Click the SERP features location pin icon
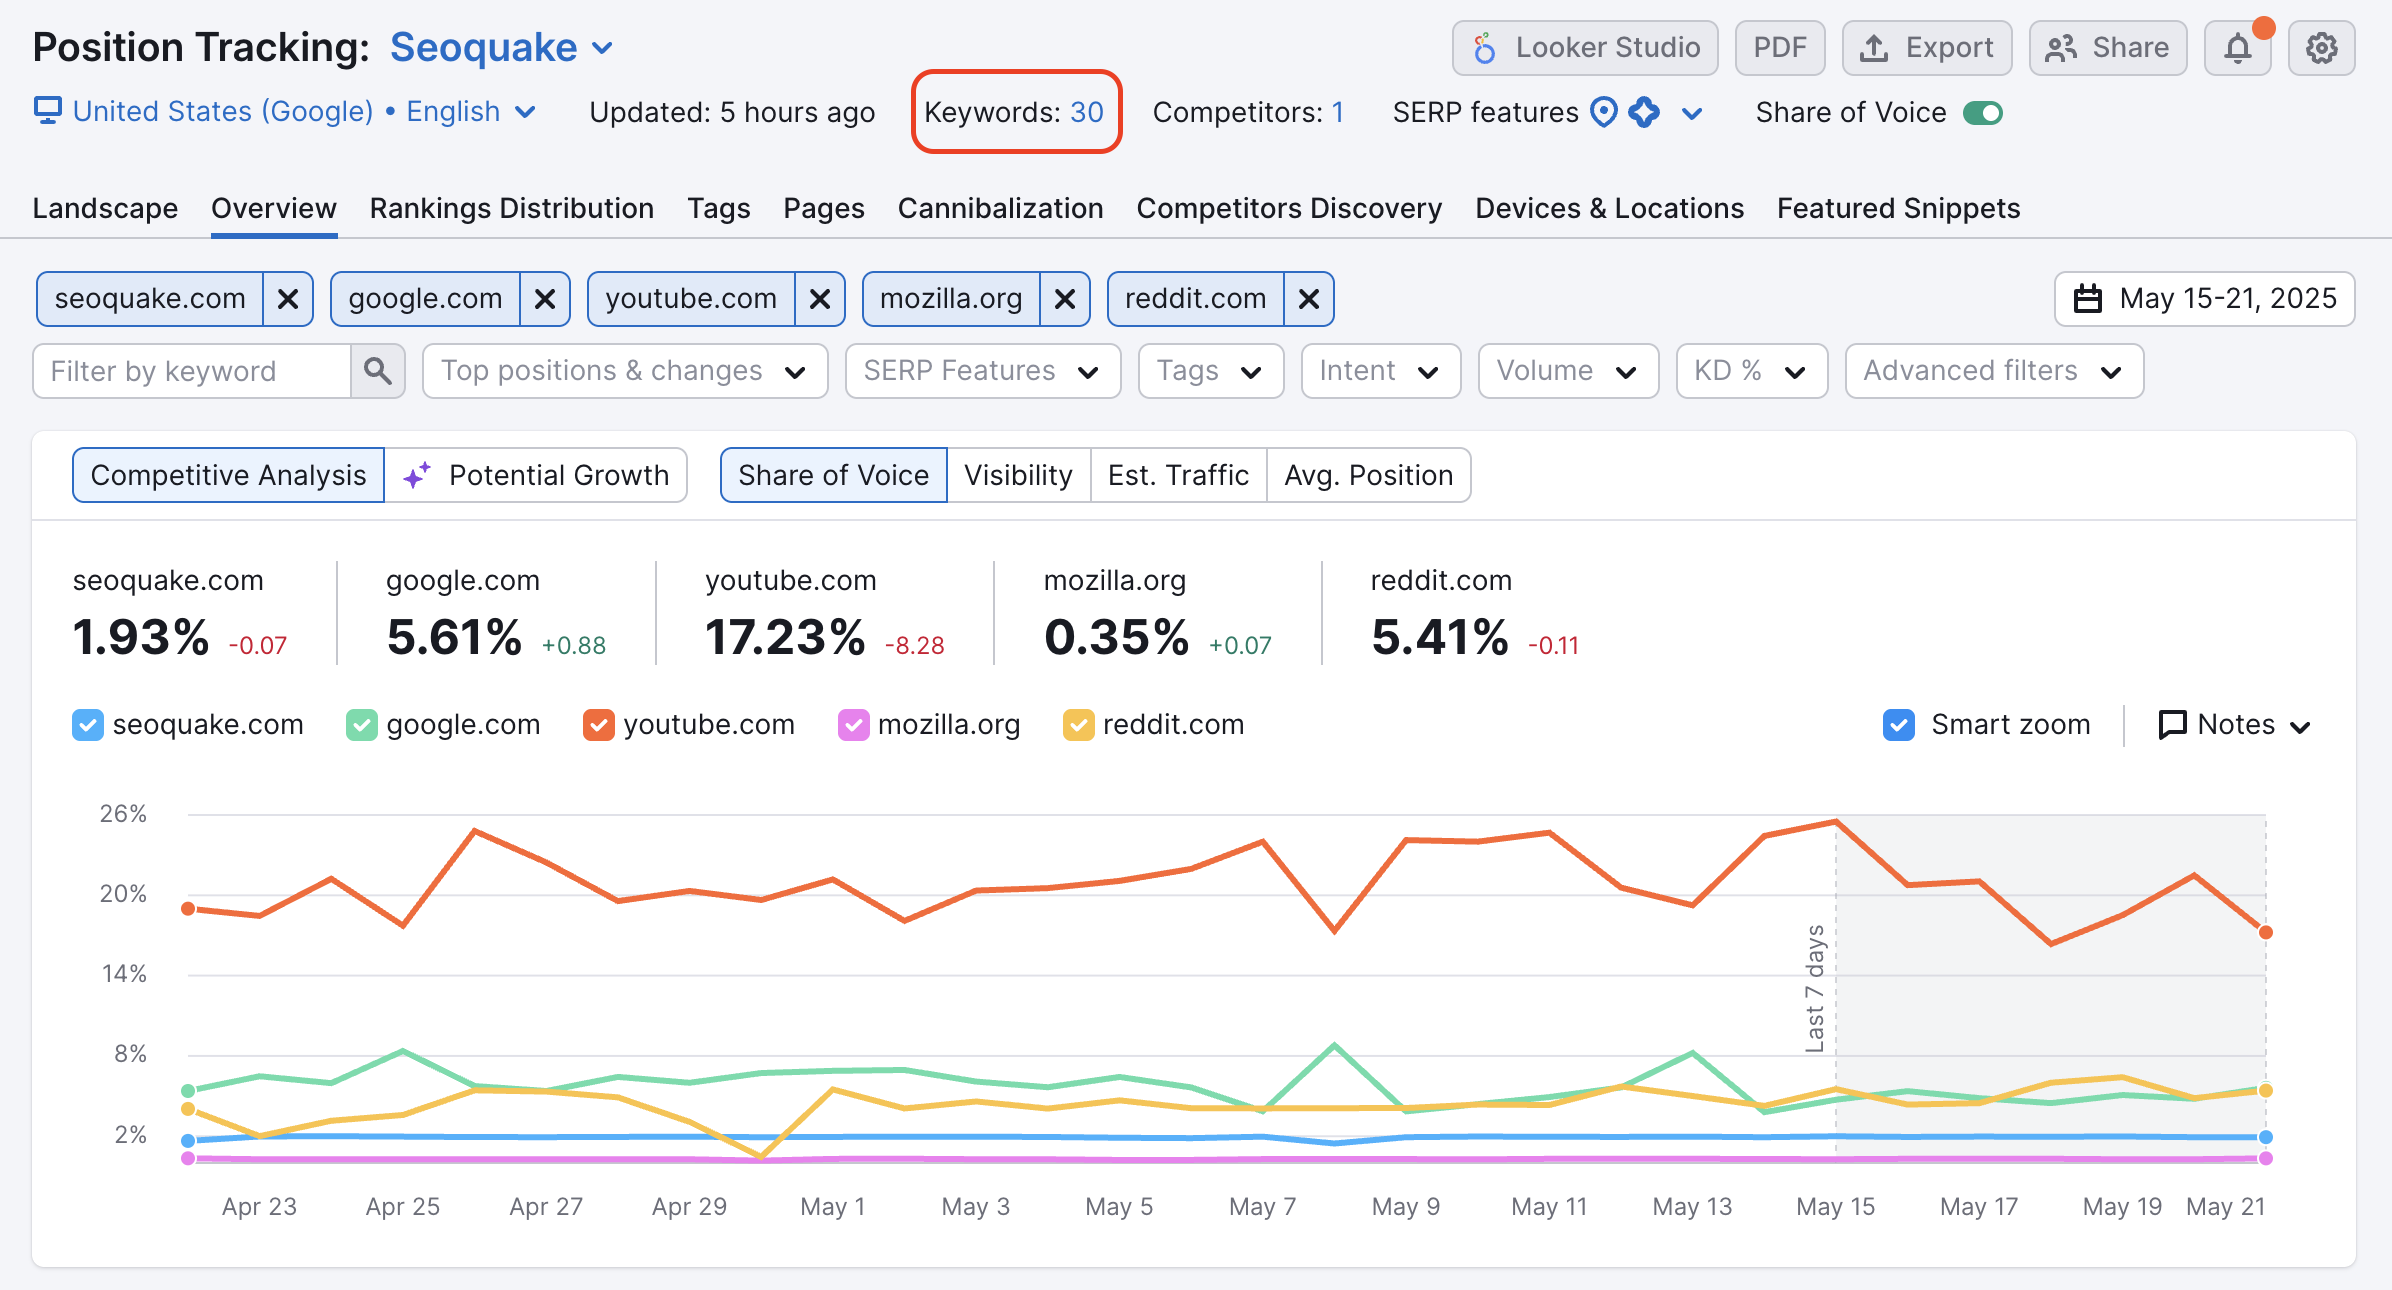This screenshot has width=2392, height=1290. tap(1603, 112)
